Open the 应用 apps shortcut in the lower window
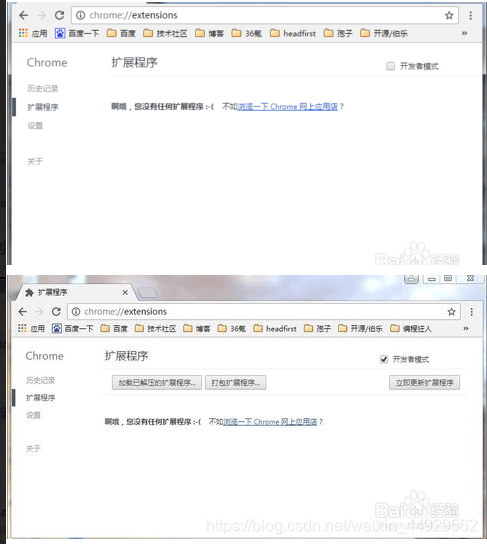487x544 pixels. [31, 328]
